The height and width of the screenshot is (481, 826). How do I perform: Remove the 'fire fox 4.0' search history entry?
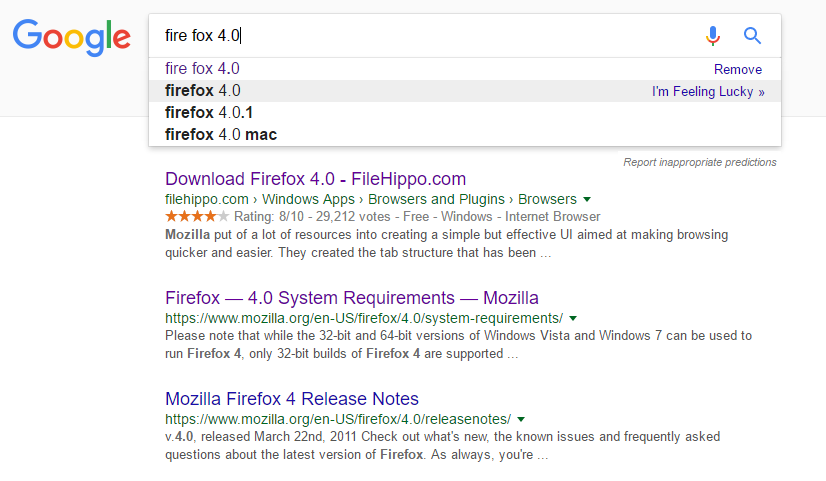pos(737,70)
